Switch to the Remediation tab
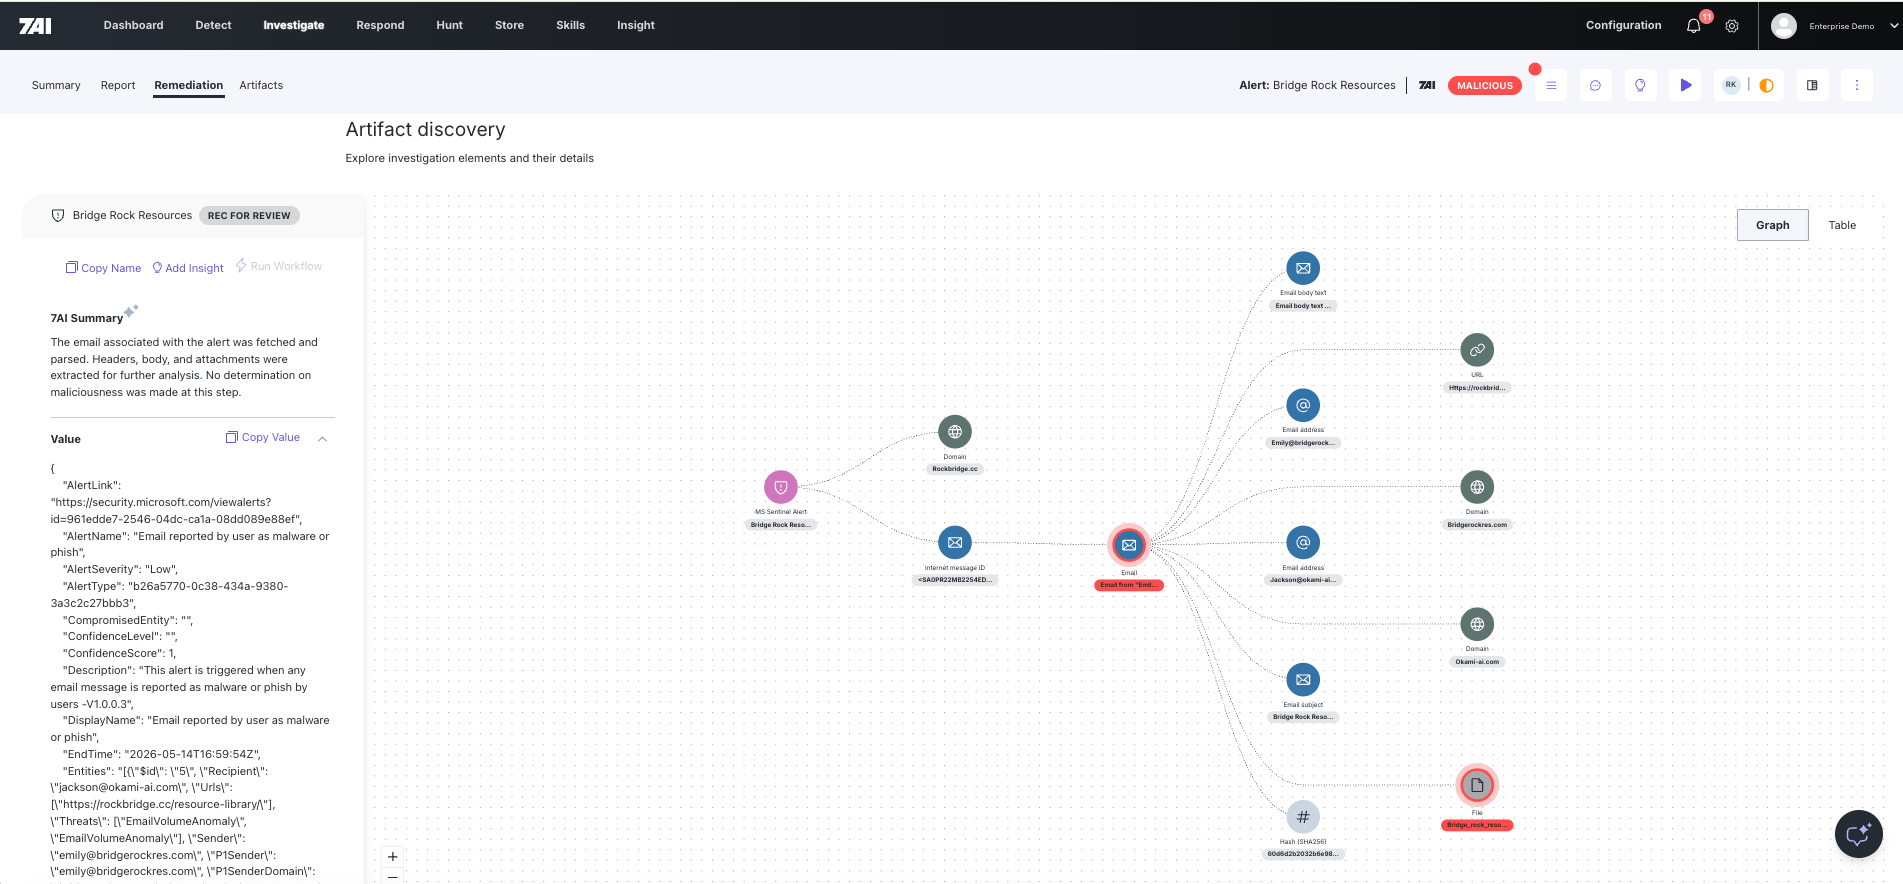 tap(189, 85)
